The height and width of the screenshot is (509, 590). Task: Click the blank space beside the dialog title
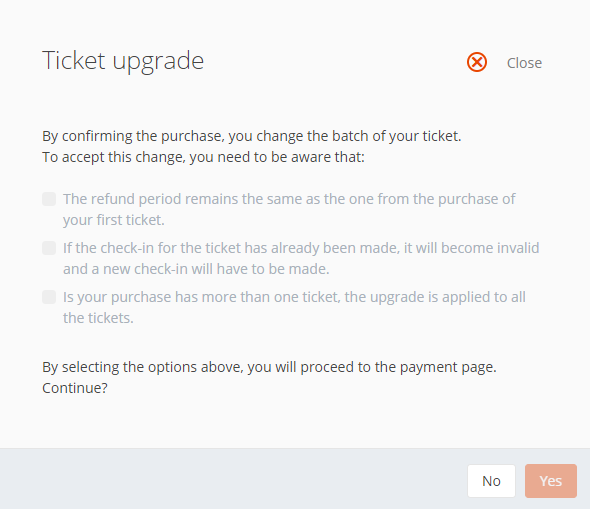[x=335, y=61]
